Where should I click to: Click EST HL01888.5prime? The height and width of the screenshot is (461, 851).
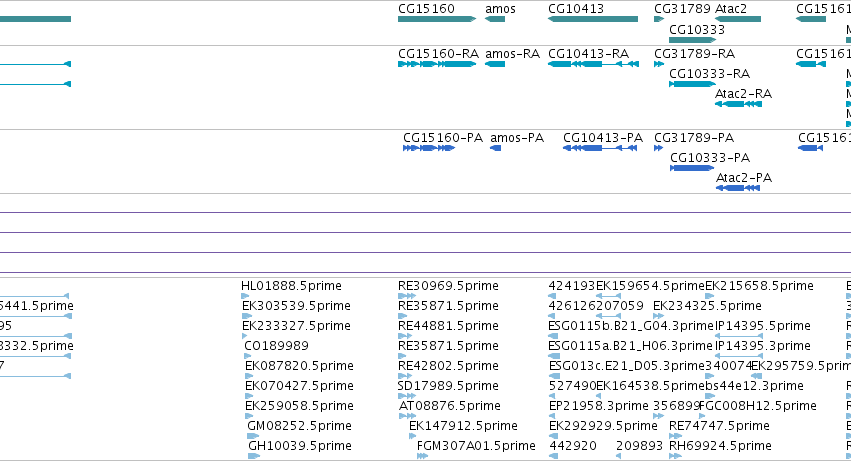[291, 286]
